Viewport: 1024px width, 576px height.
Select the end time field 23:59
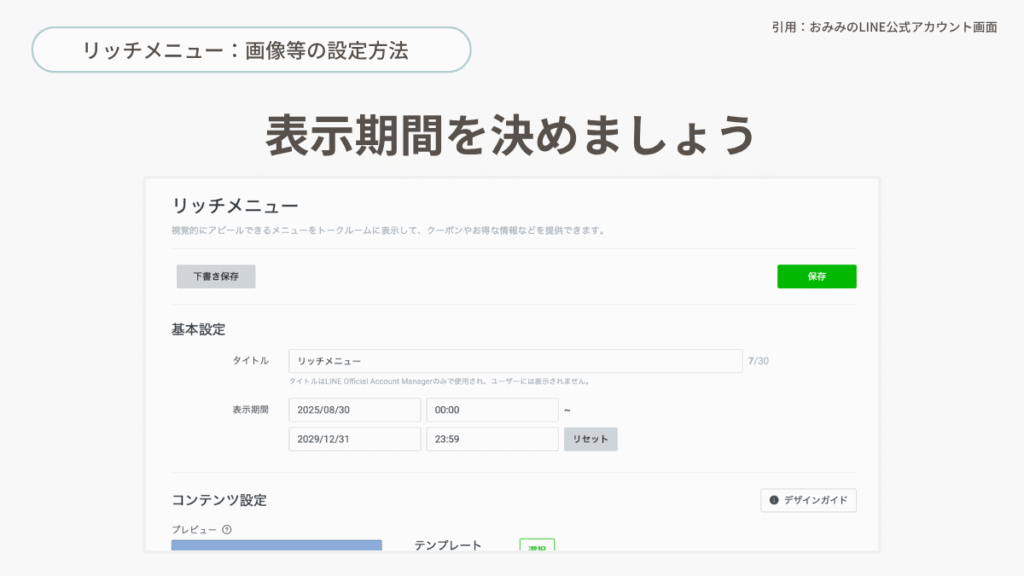tap(491, 439)
